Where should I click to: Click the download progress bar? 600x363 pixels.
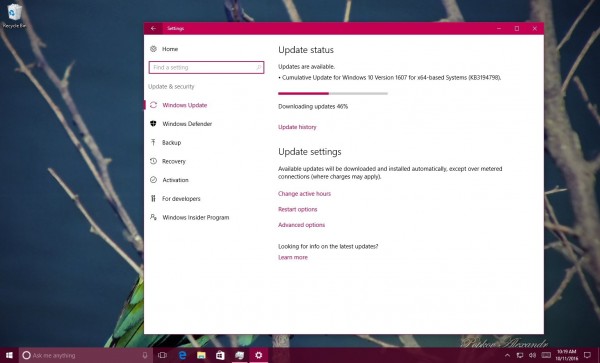[x=333, y=93]
